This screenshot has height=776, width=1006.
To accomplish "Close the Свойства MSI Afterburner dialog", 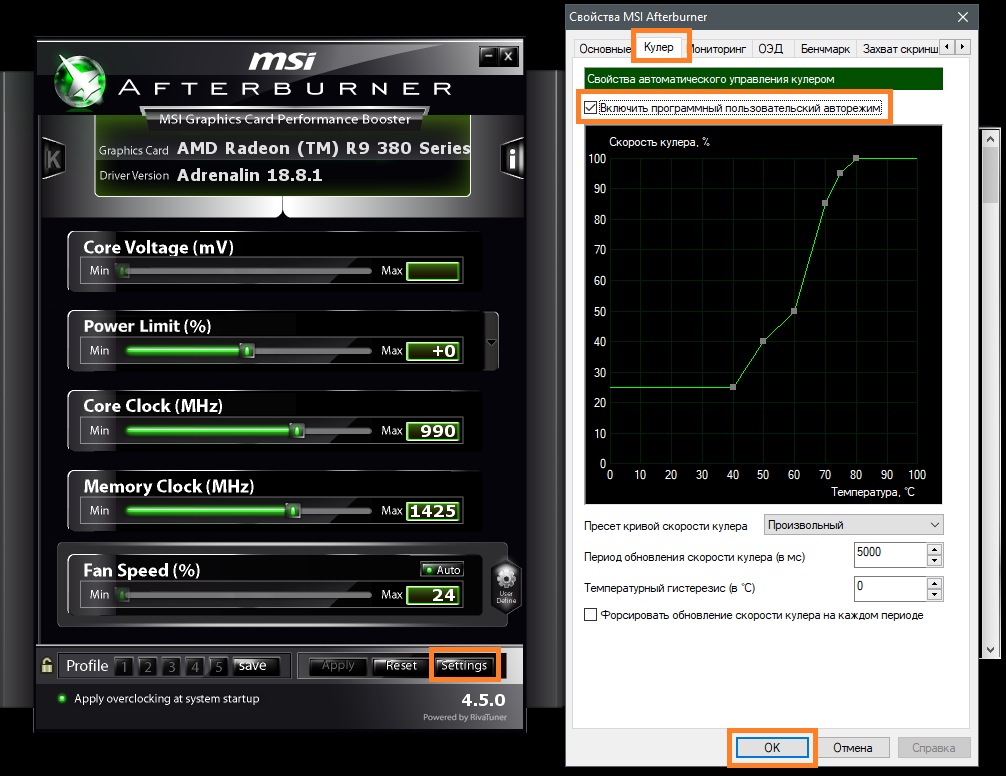I will (x=962, y=17).
